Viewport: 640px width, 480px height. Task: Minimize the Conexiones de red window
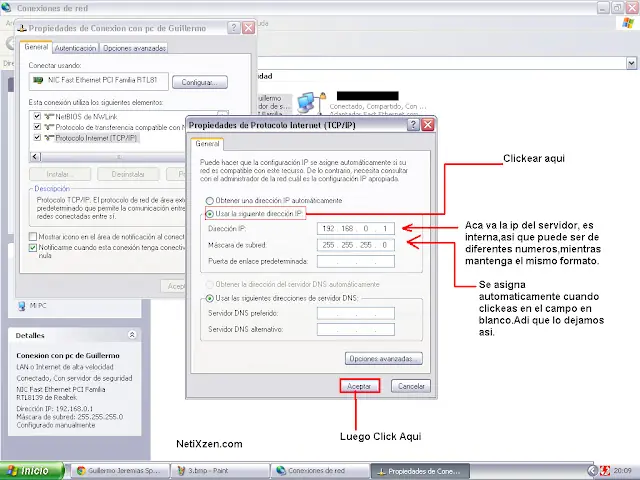click(603, 7)
